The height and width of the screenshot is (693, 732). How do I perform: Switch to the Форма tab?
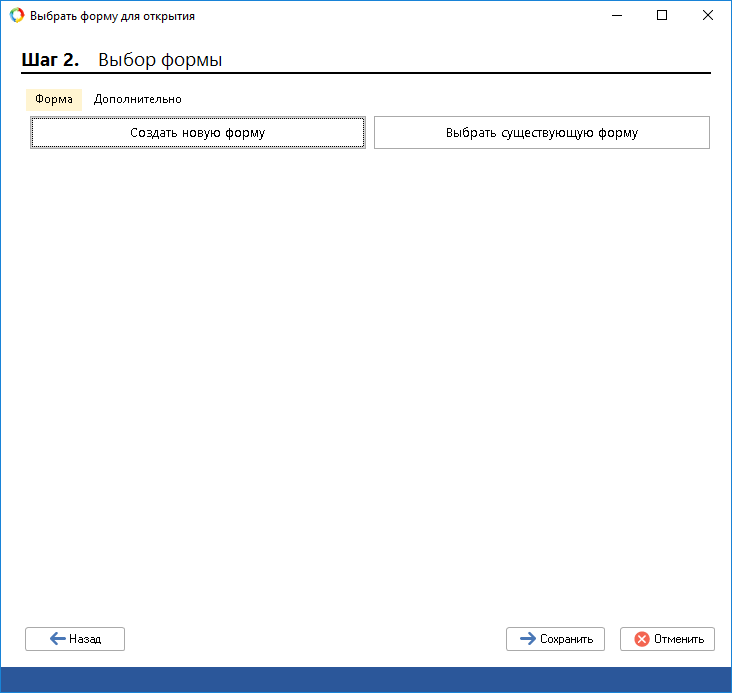[x=54, y=100]
